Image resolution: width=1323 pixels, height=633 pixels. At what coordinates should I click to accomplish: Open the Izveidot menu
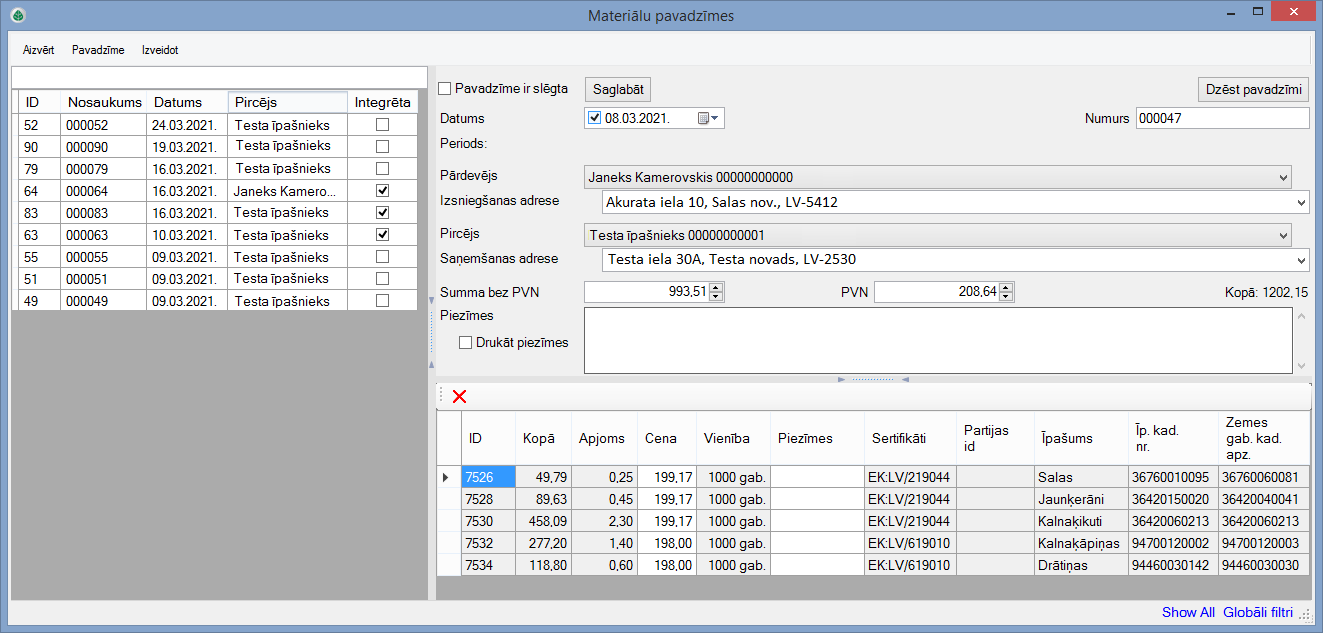160,50
